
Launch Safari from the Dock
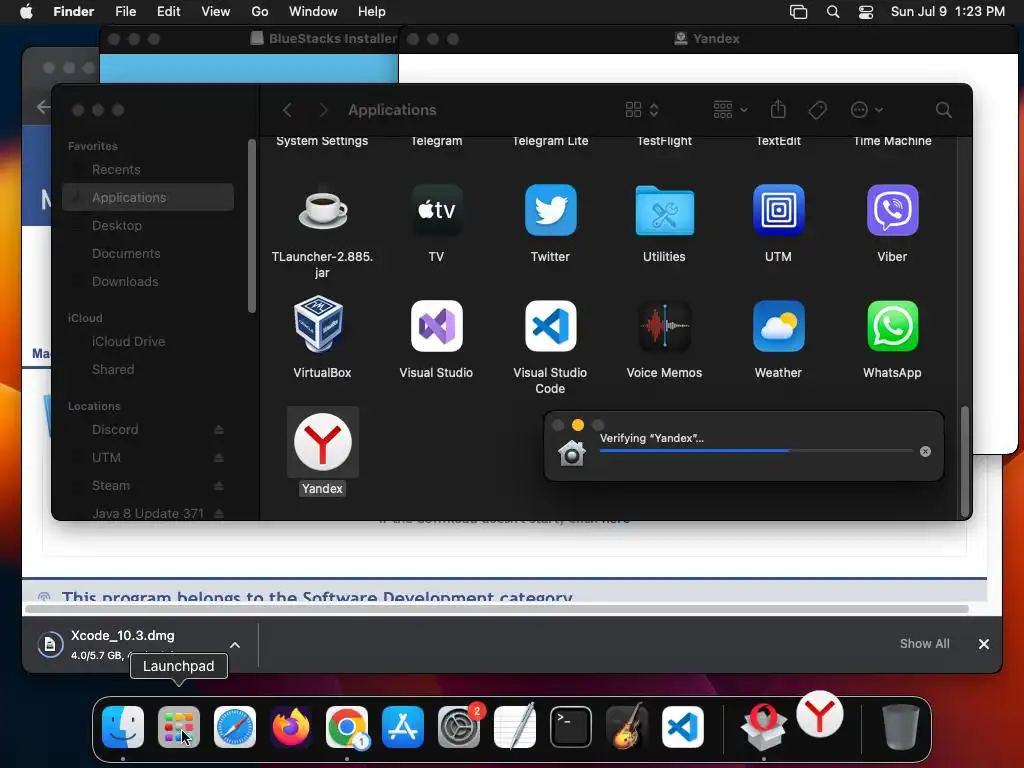(235, 727)
